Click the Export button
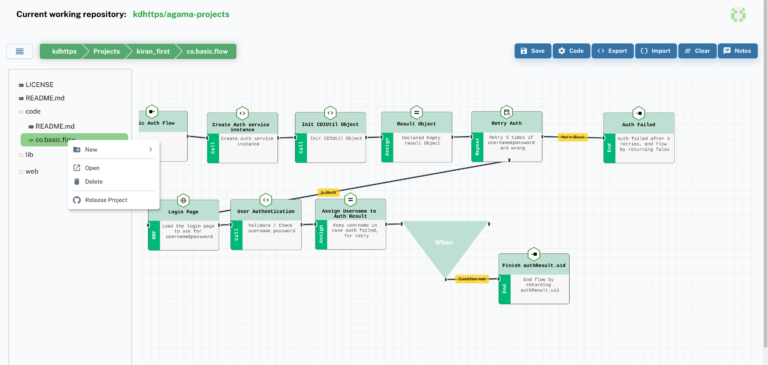768x365 pixels. (612, 51)
